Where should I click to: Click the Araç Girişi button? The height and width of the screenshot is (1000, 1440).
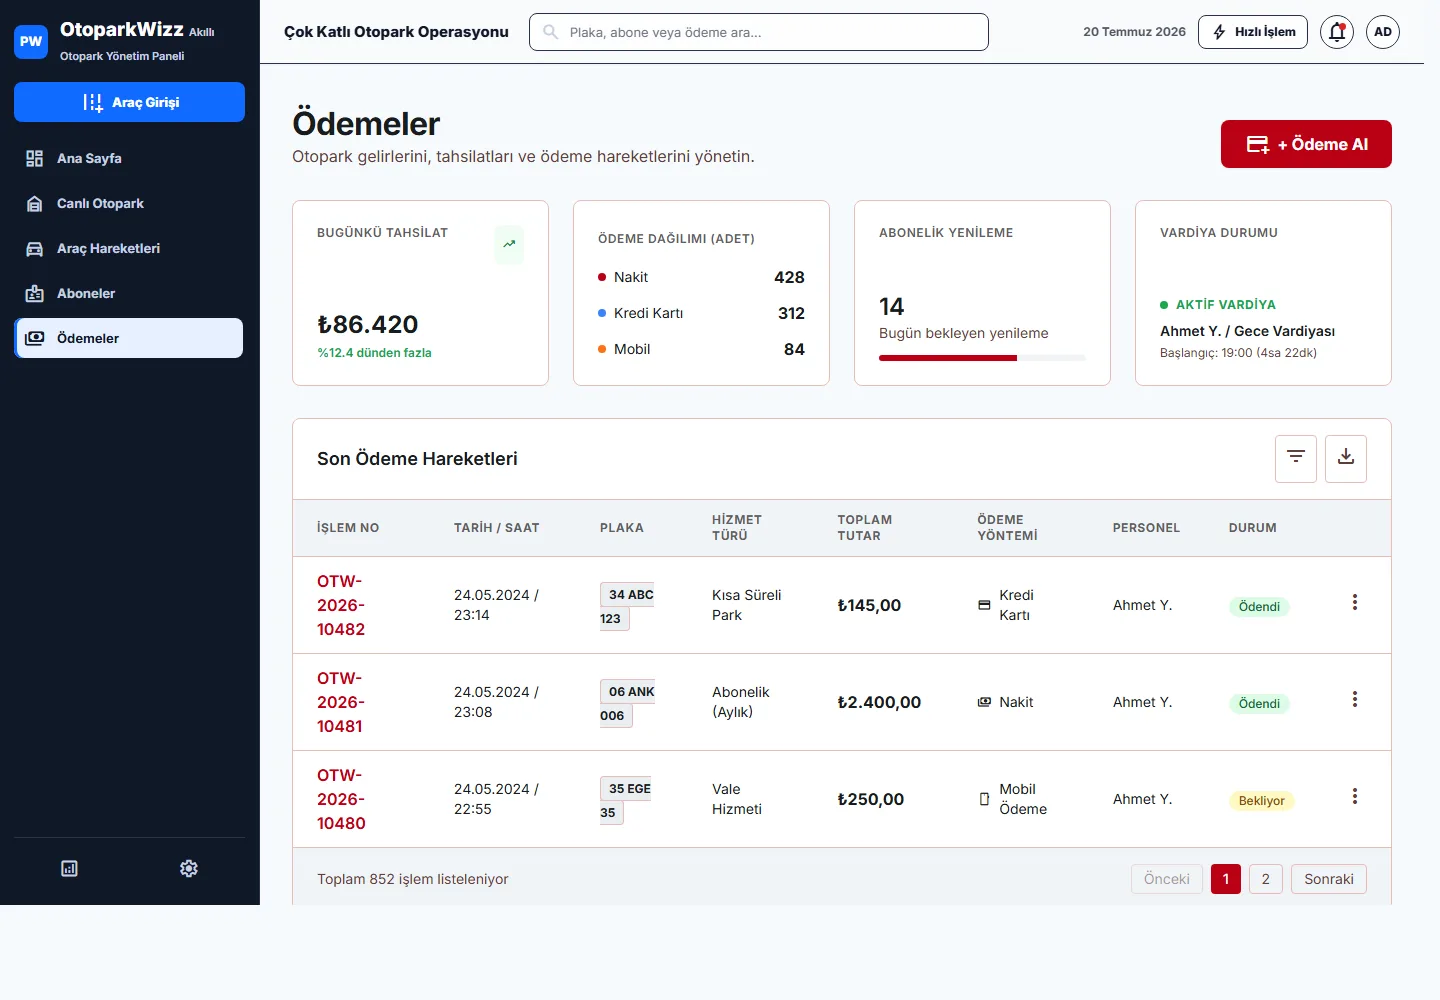pyautogui.click(x=129, y=102)
